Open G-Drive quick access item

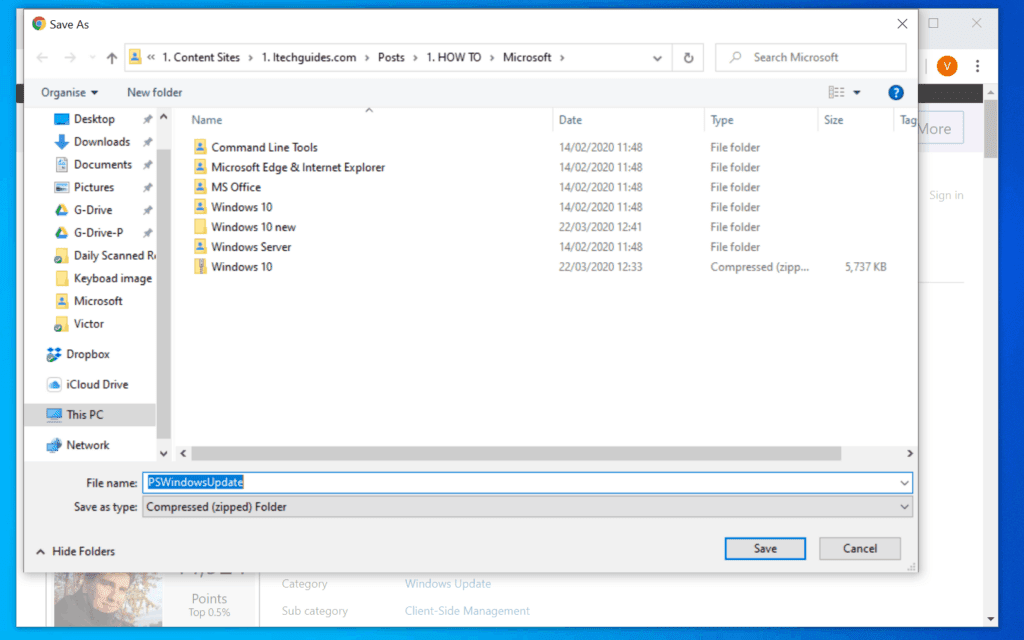pyautogui.click(x=93, y=210)
